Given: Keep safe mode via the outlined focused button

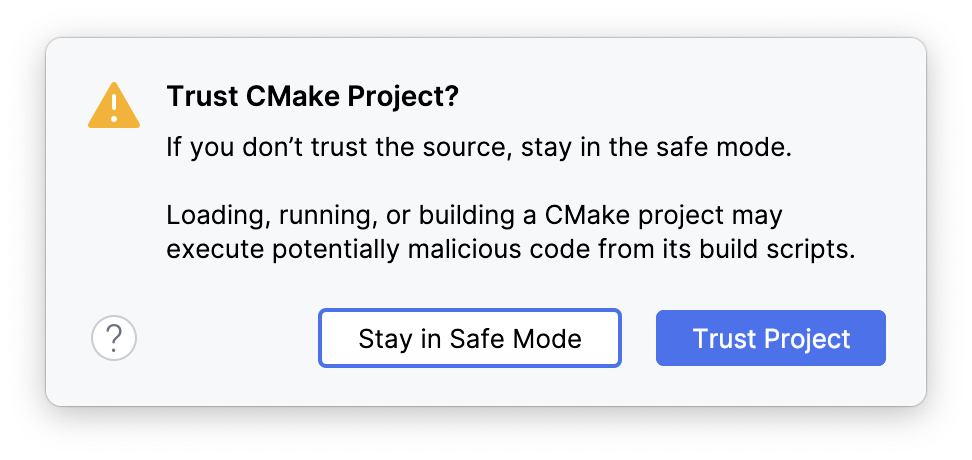Looking at the screenshot, I should (470, 338).
